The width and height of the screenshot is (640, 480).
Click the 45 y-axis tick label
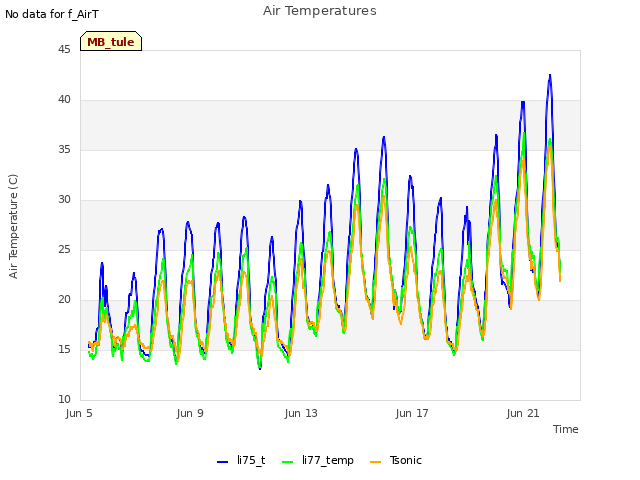64,49
